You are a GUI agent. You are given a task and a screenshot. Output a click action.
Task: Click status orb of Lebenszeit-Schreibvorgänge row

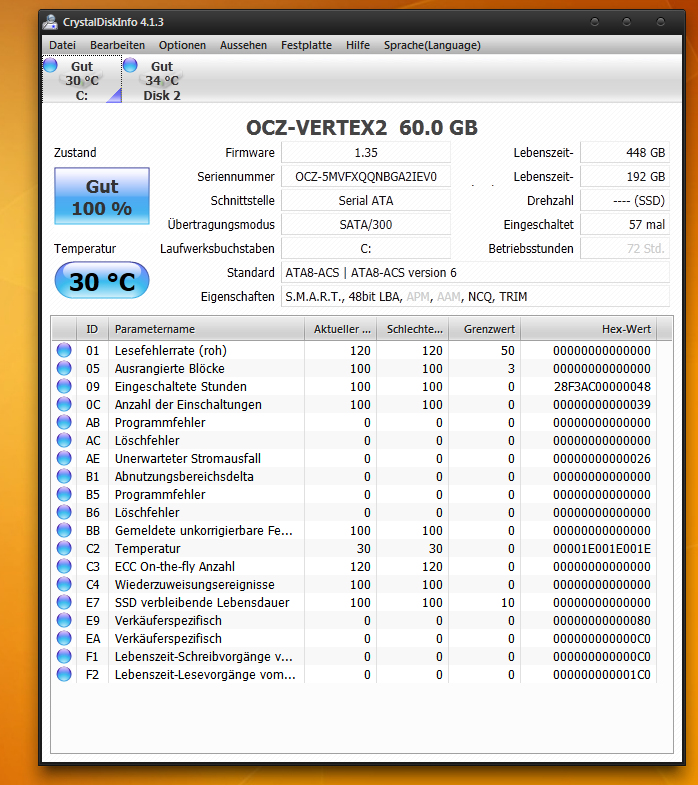point(64,656)
